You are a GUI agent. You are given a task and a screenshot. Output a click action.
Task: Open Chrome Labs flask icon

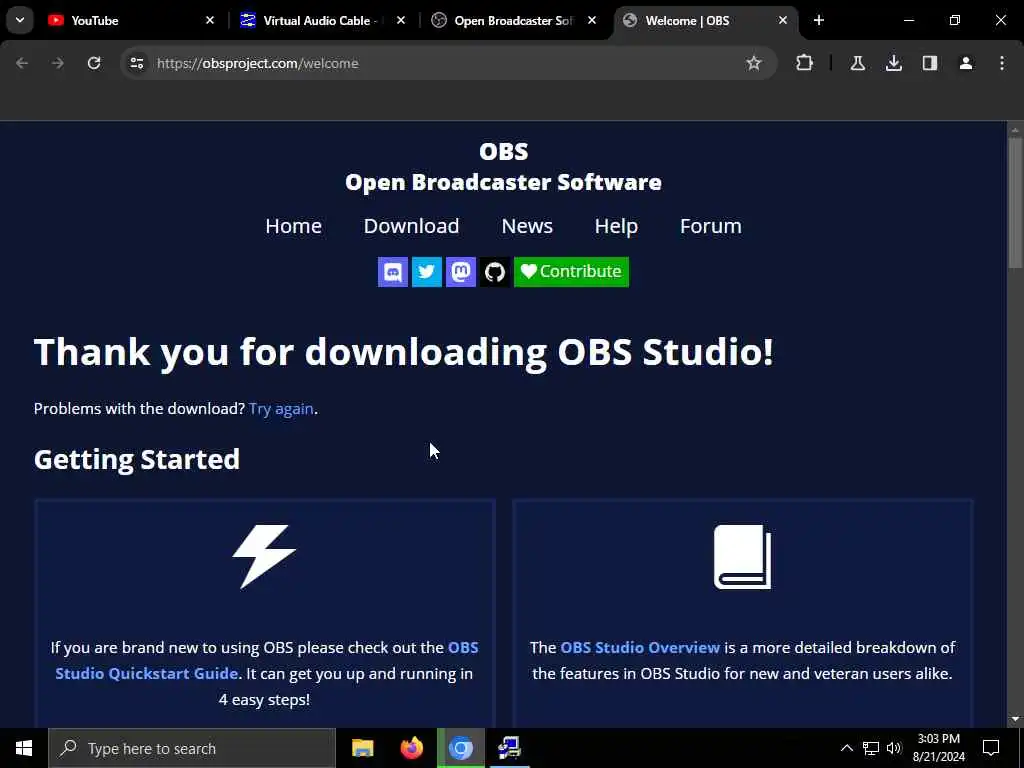coord(857,63)
